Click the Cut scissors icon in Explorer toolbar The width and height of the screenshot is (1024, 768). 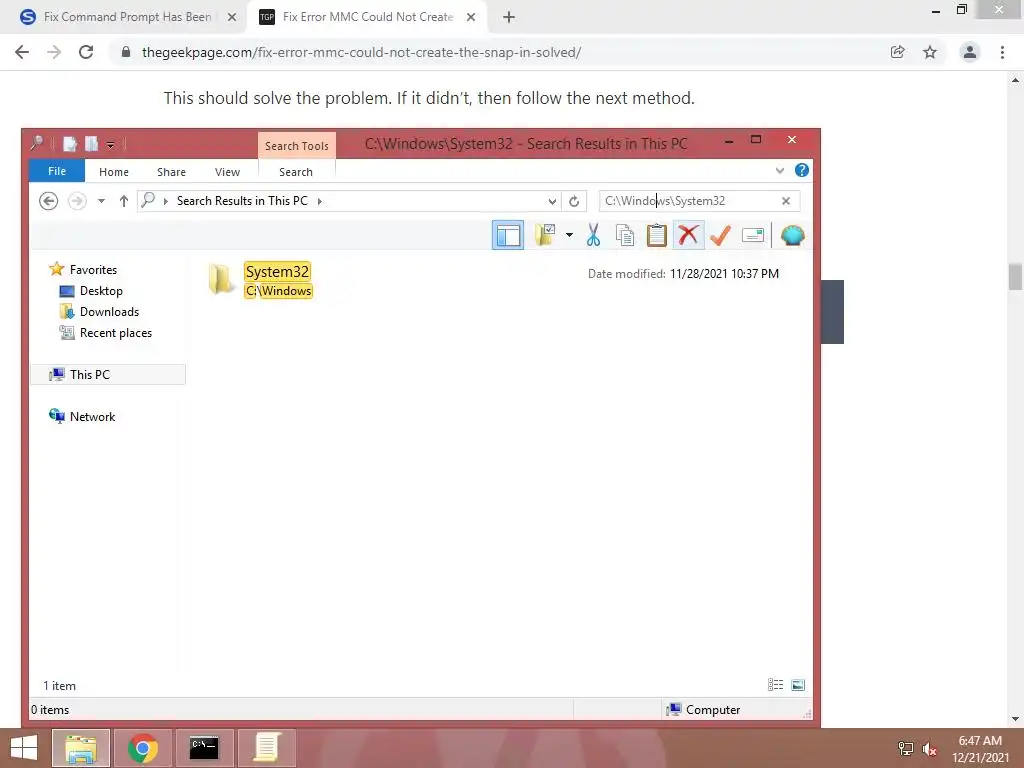click(593, 235)
